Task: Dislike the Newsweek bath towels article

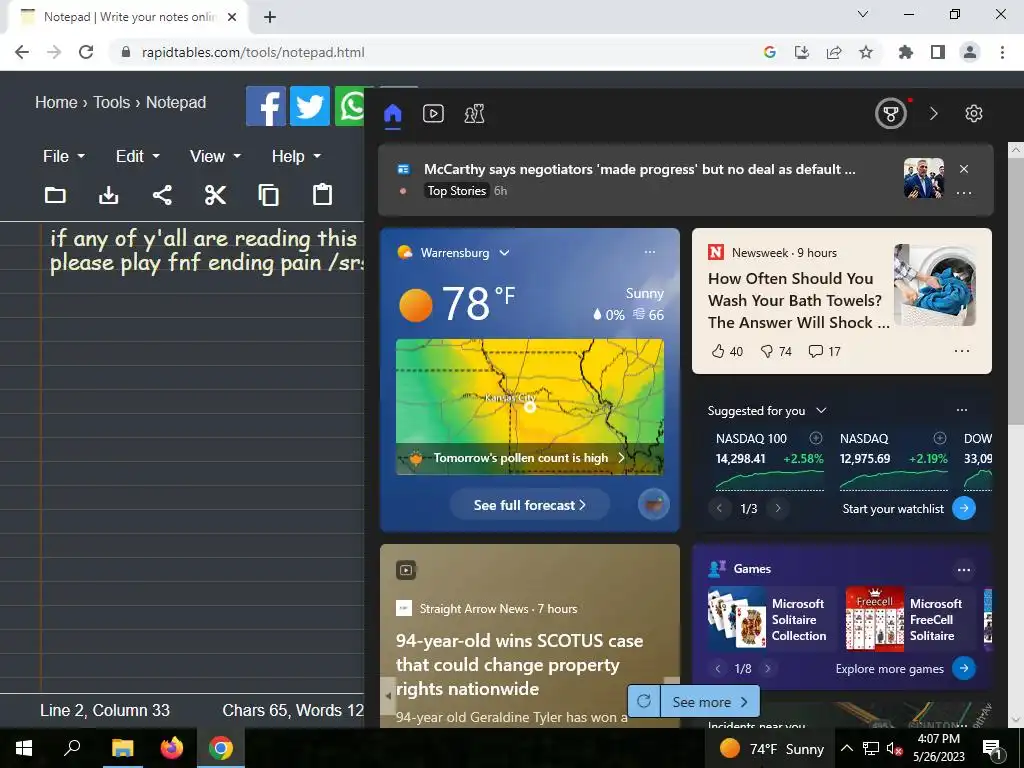Action: coord(776,351)
